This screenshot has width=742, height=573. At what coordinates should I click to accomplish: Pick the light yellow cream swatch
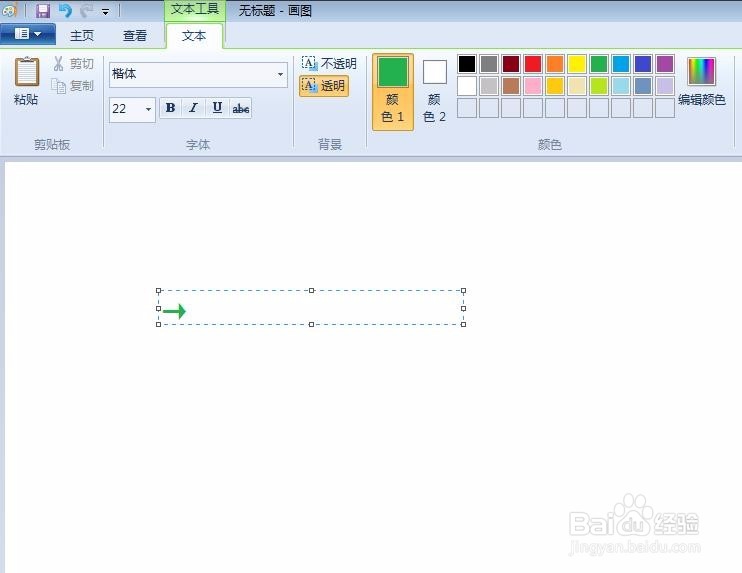coord(577,86)
